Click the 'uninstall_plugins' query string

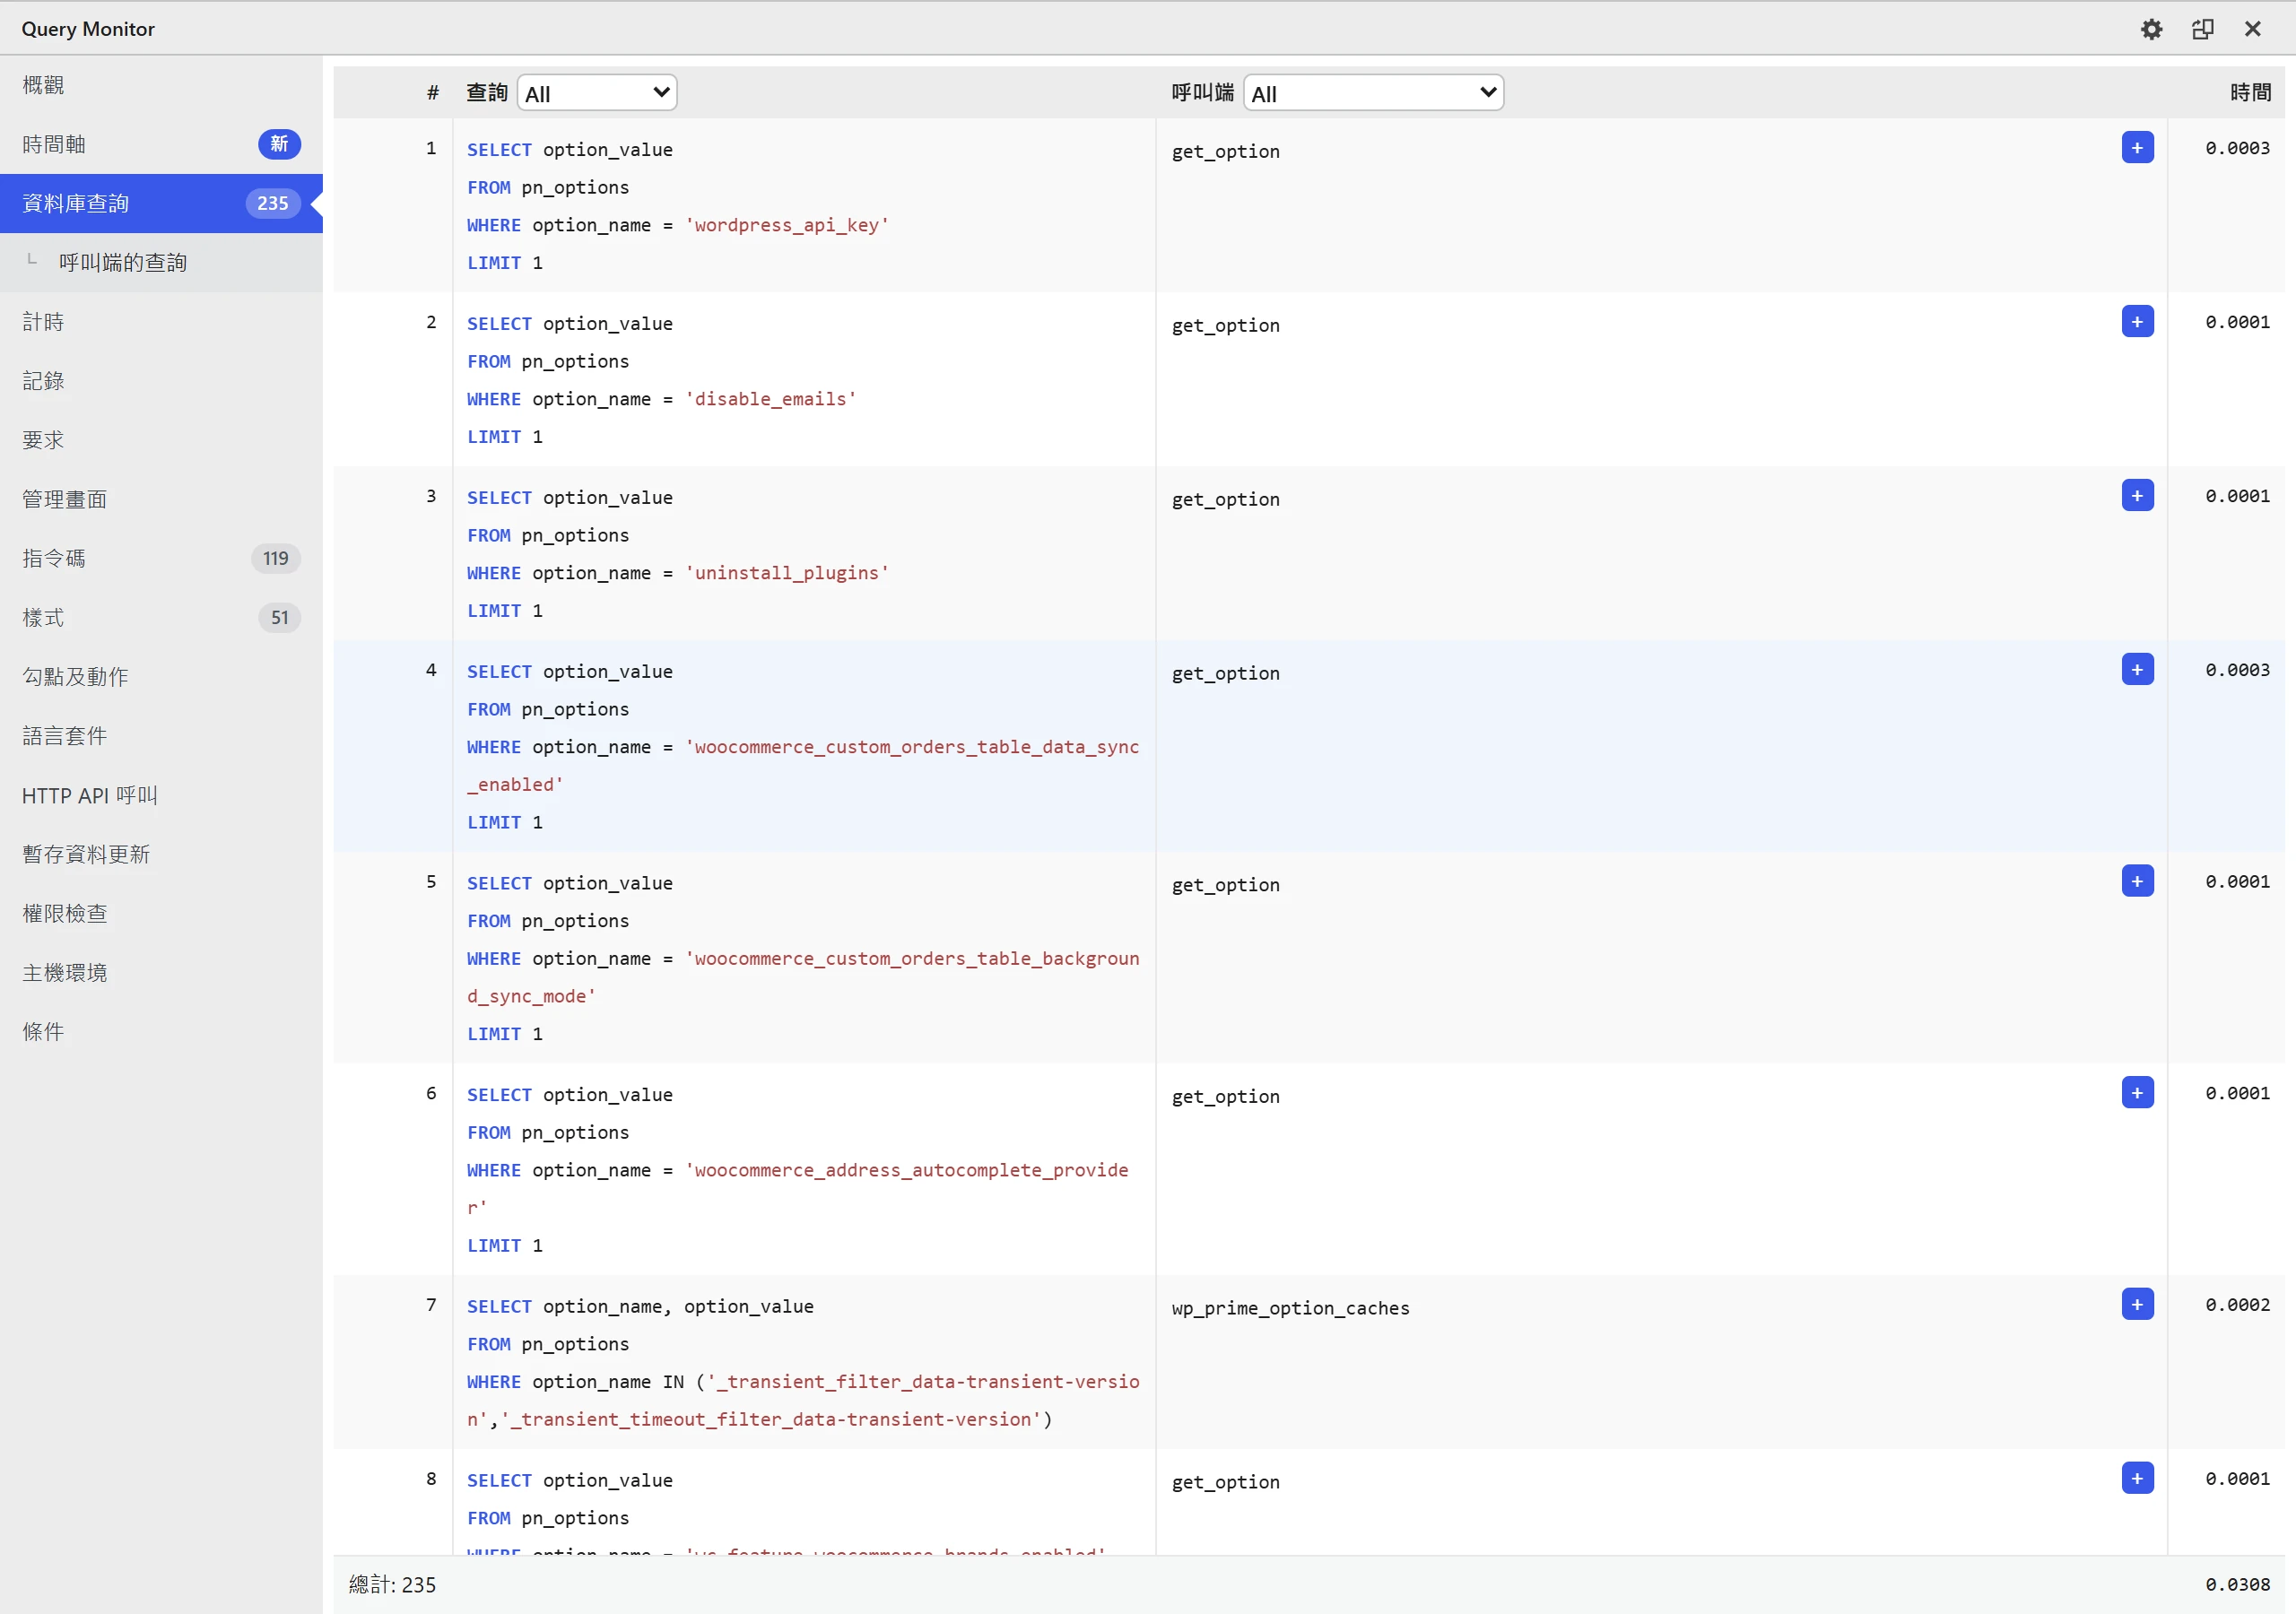coord(787,573)
